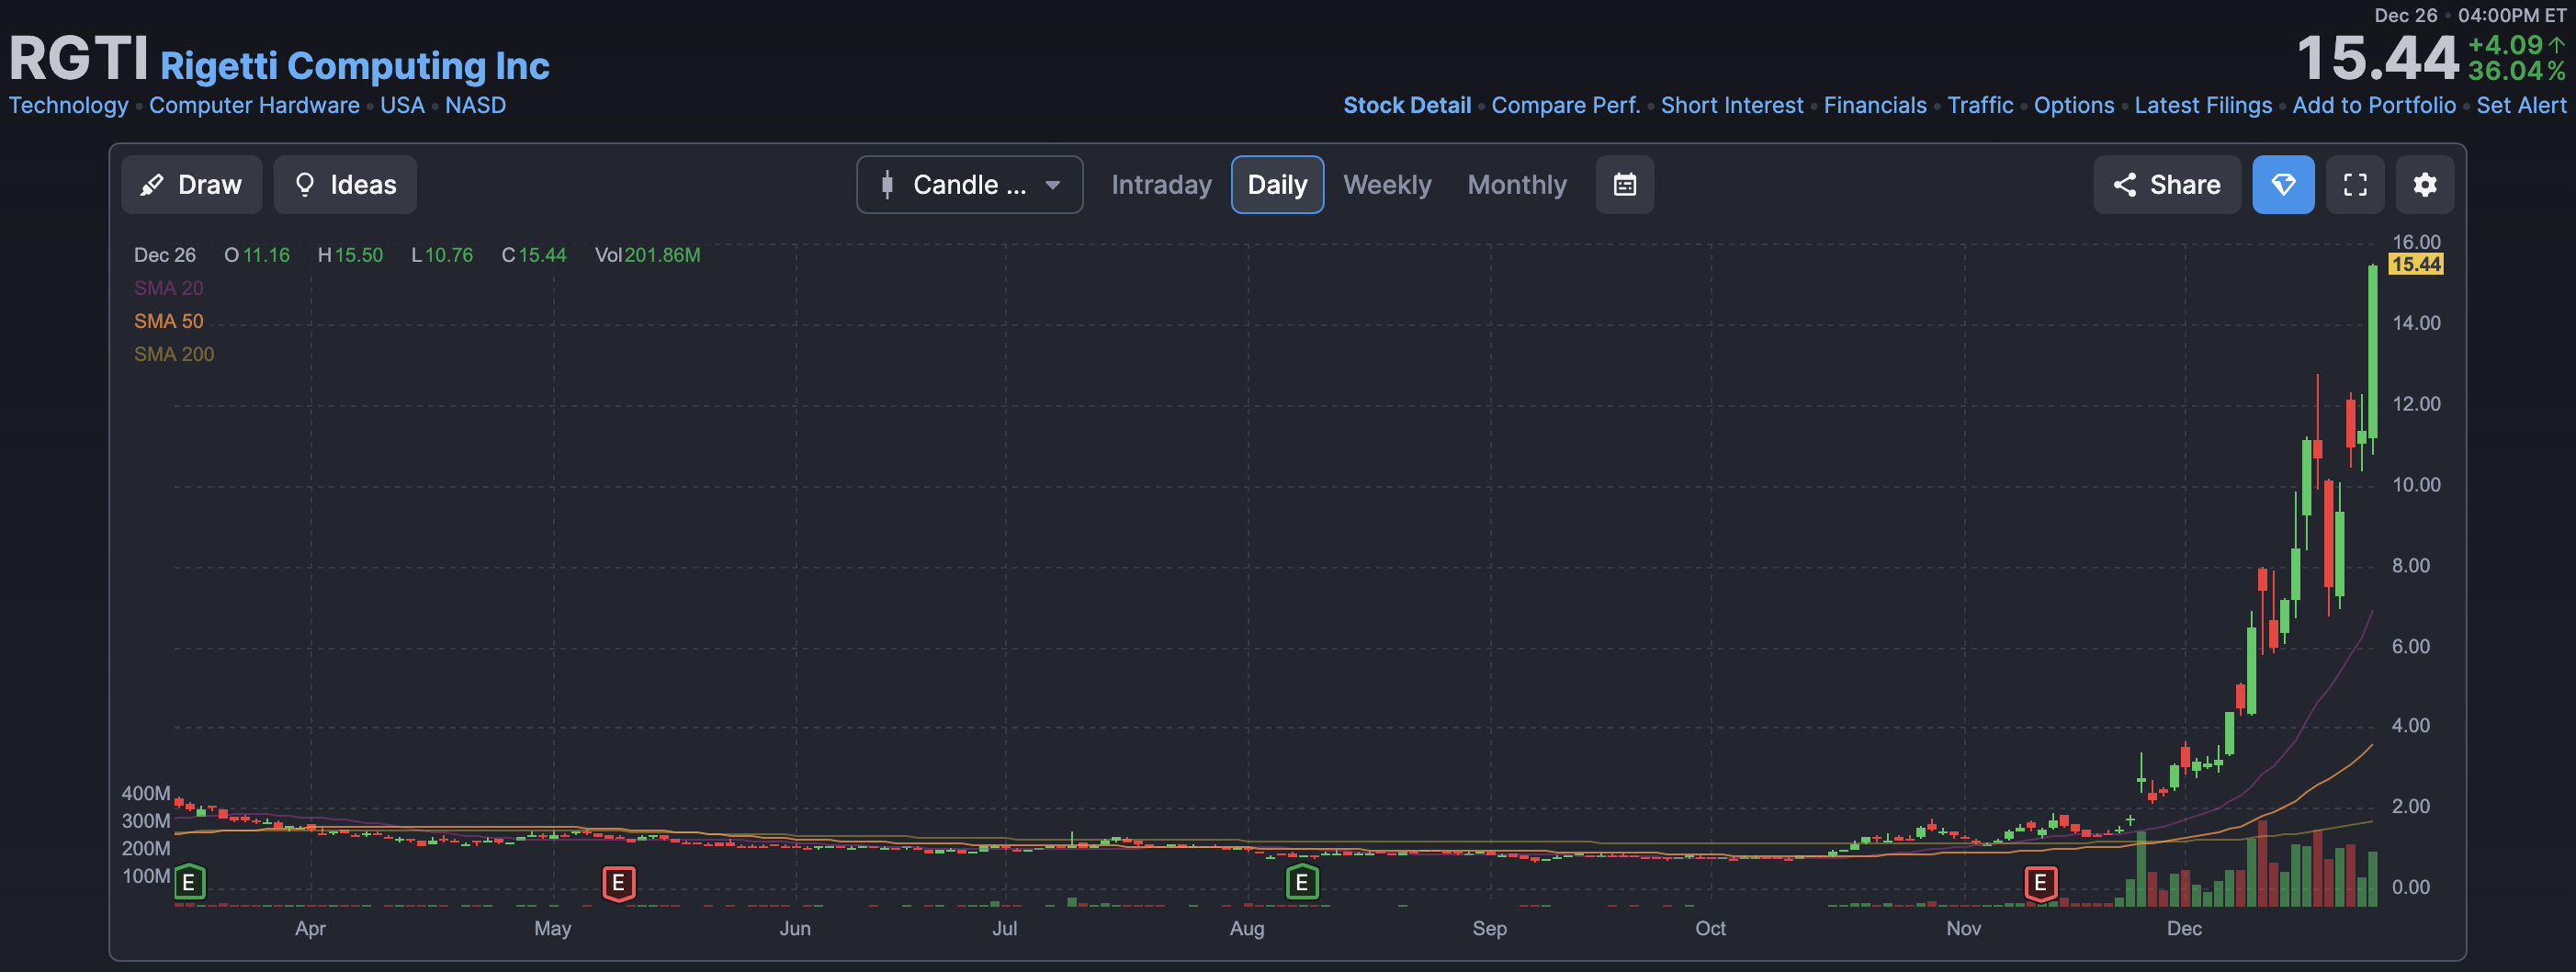Click the 15.44 current price tag on axis

coord(2416,264)
